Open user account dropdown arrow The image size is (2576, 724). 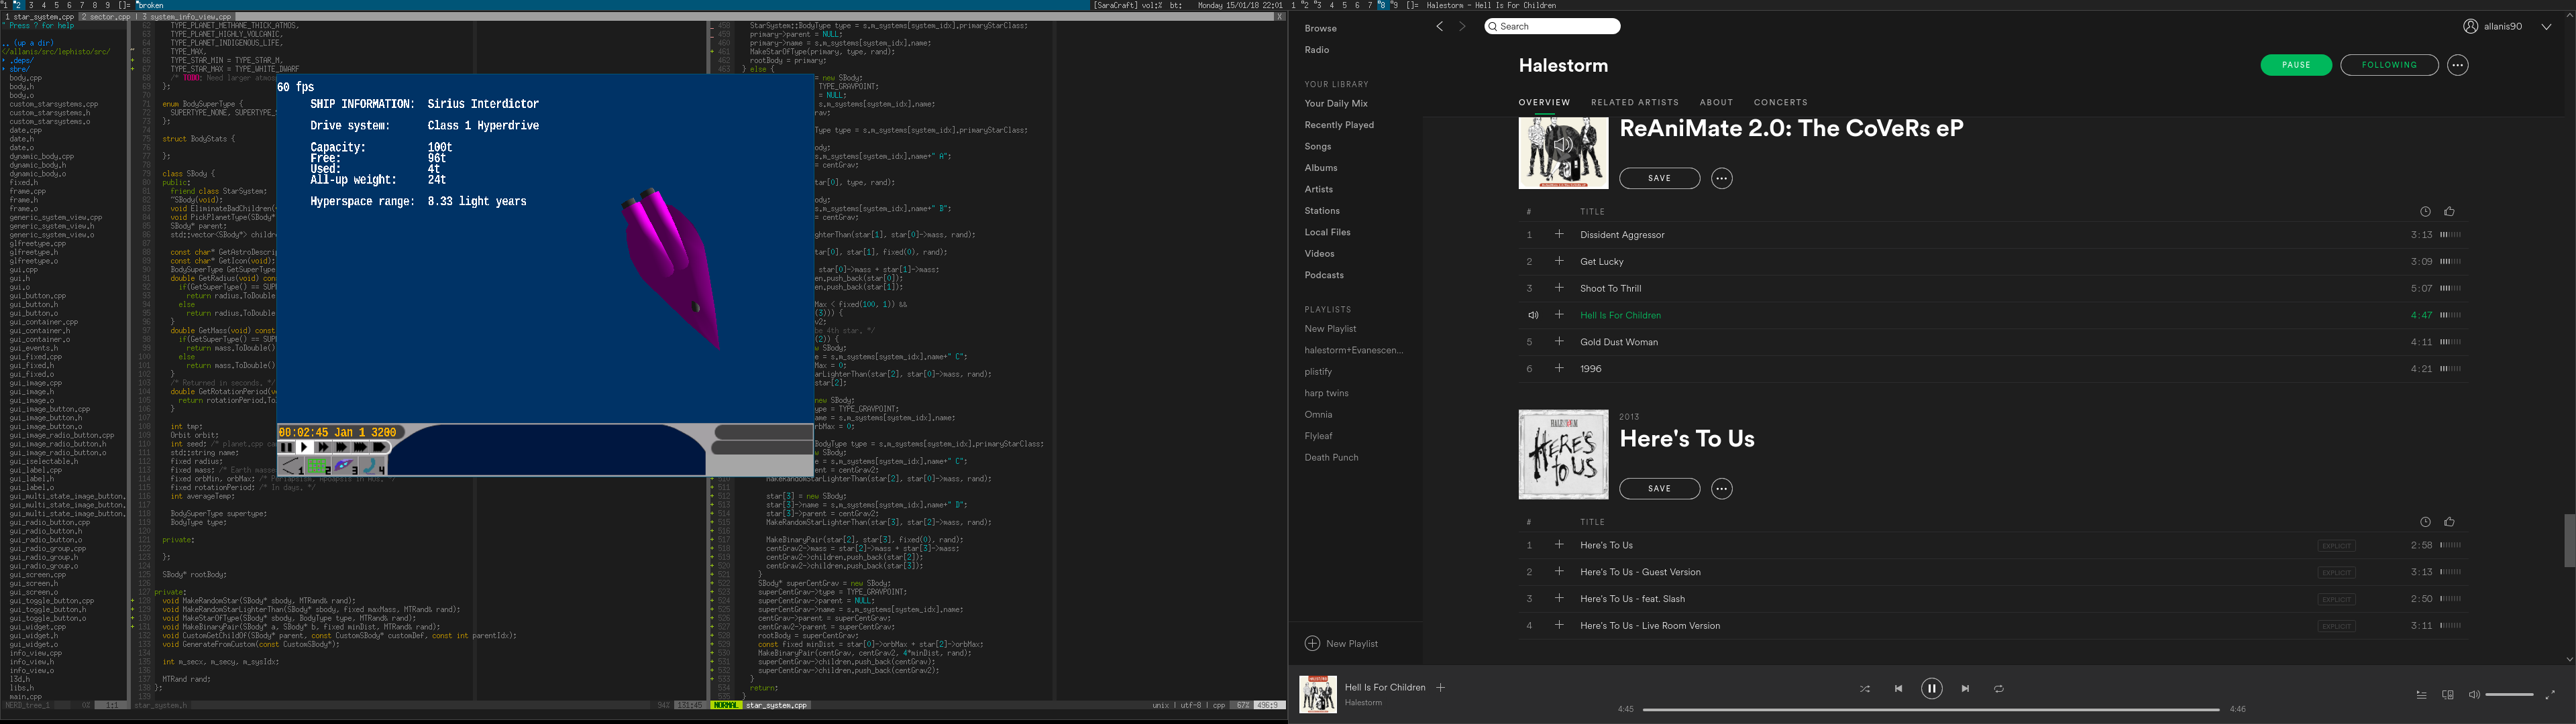tap(2546, 27)
